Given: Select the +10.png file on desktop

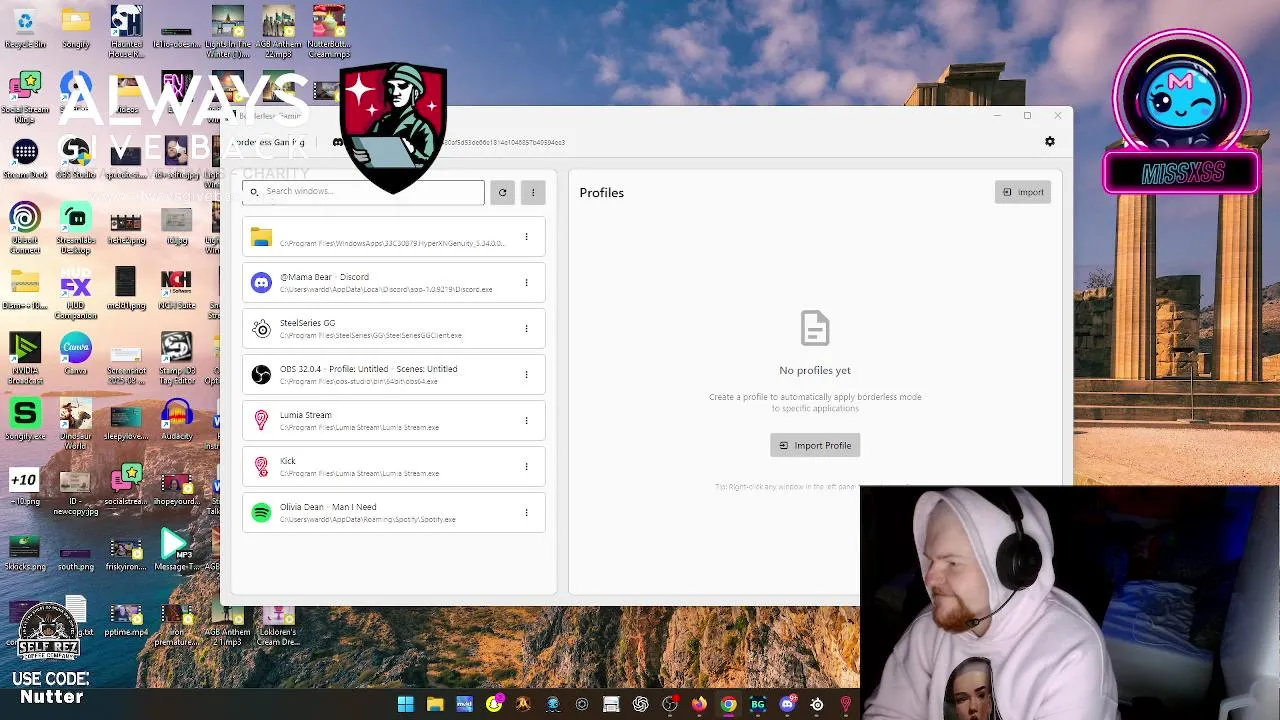Looking at the screenshot, I should click(25, 486).
